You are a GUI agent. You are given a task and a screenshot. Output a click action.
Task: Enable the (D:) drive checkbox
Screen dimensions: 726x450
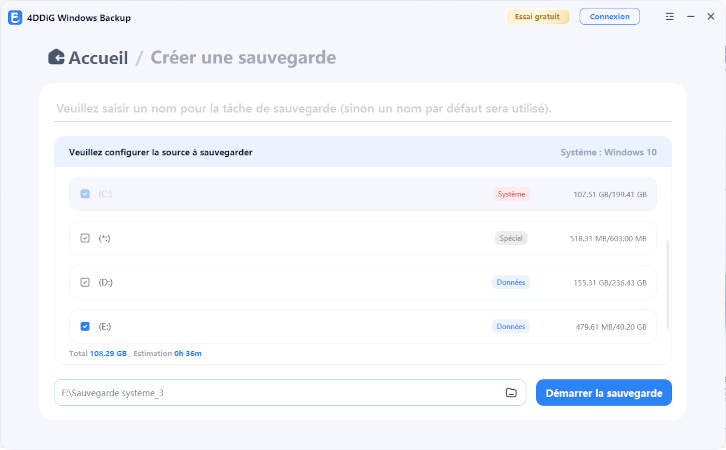(85, 282)
